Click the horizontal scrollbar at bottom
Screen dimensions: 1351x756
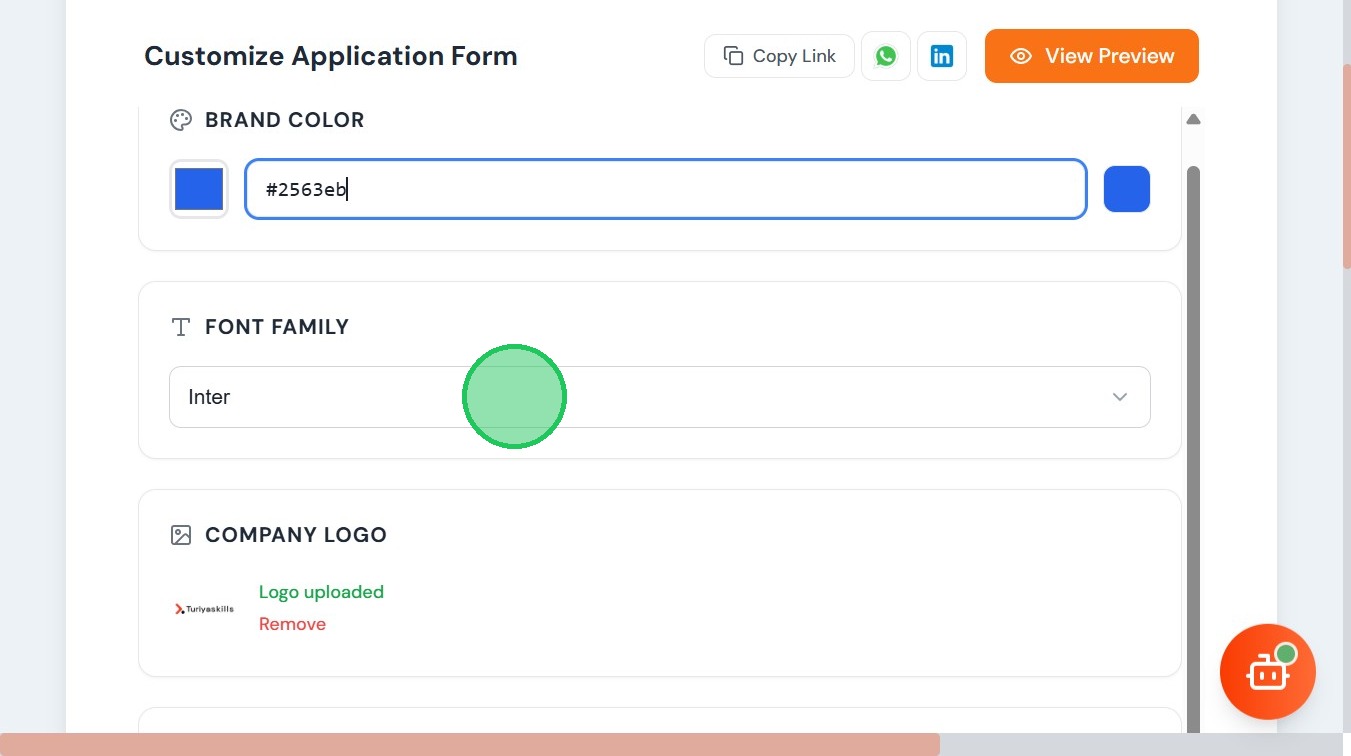470,745
